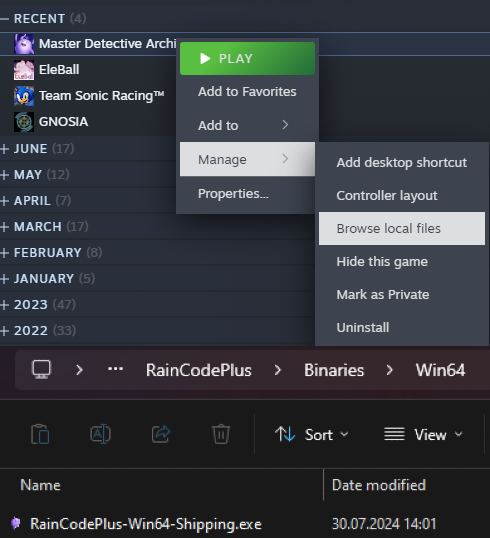
Task: Open the Sort dropdown in Explorer
Action: [x=312, y=434]
